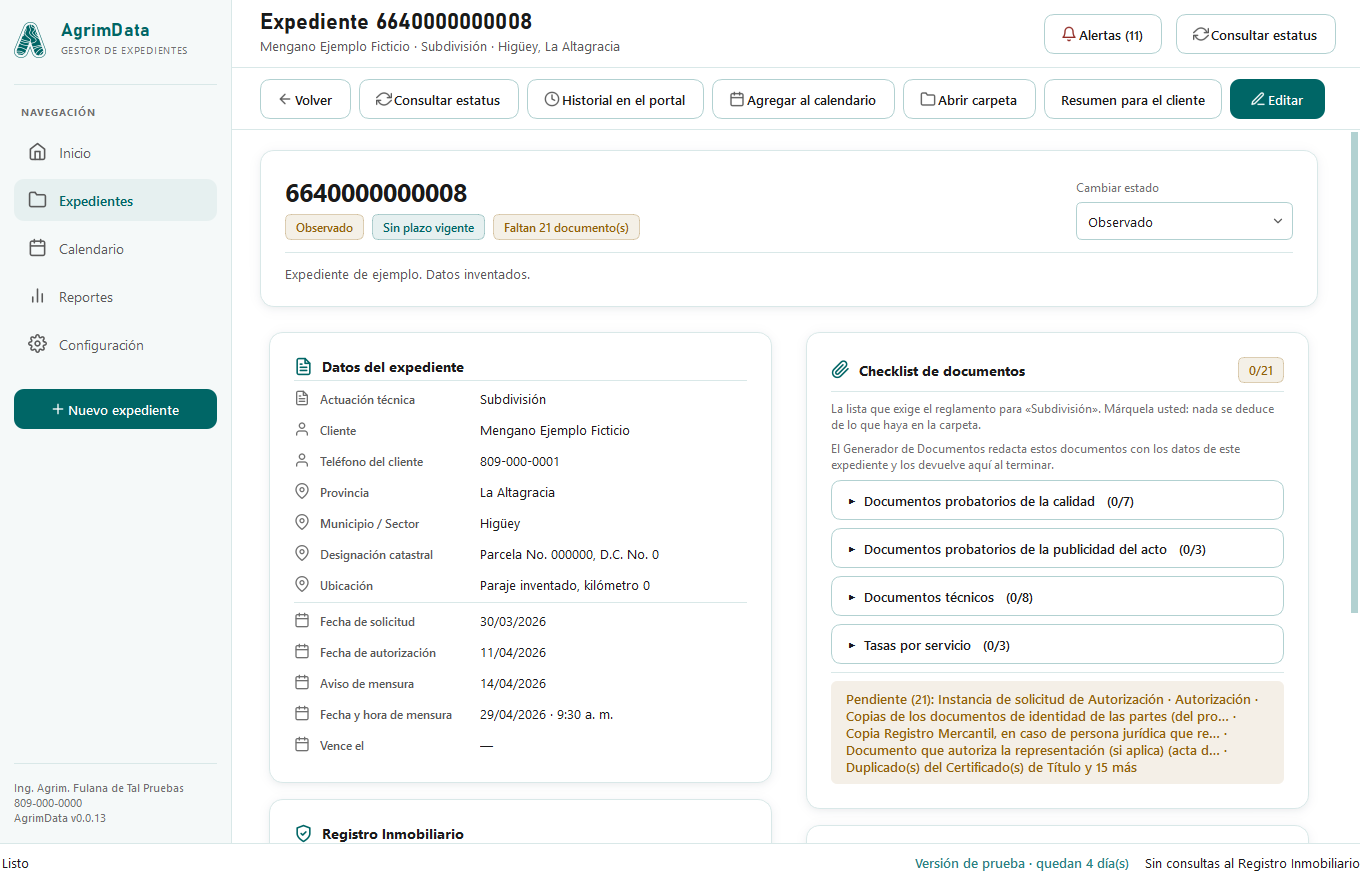Open Inicio from the sidebar
Viewport: 1360px width, 880px height.
(115, 153)
